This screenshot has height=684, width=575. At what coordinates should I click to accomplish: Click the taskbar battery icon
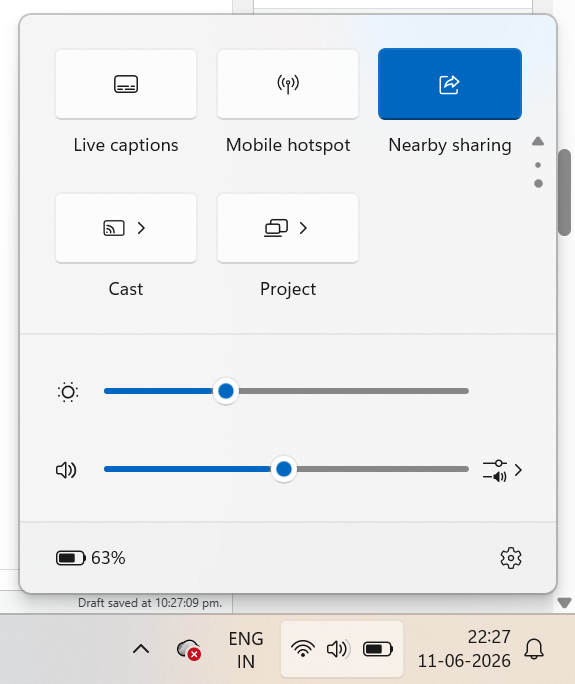pyautogui.click(x=378, y=649)
